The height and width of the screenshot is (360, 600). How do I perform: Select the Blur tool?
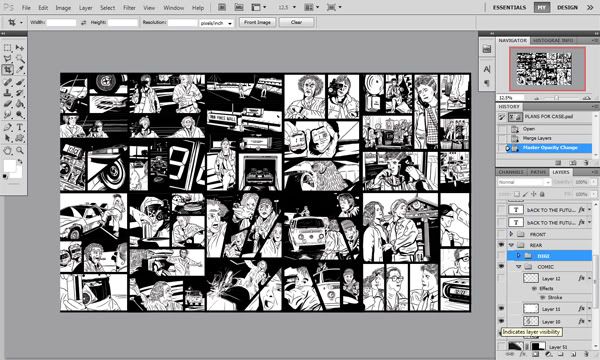pyautogui.click(x=8, y=114)
